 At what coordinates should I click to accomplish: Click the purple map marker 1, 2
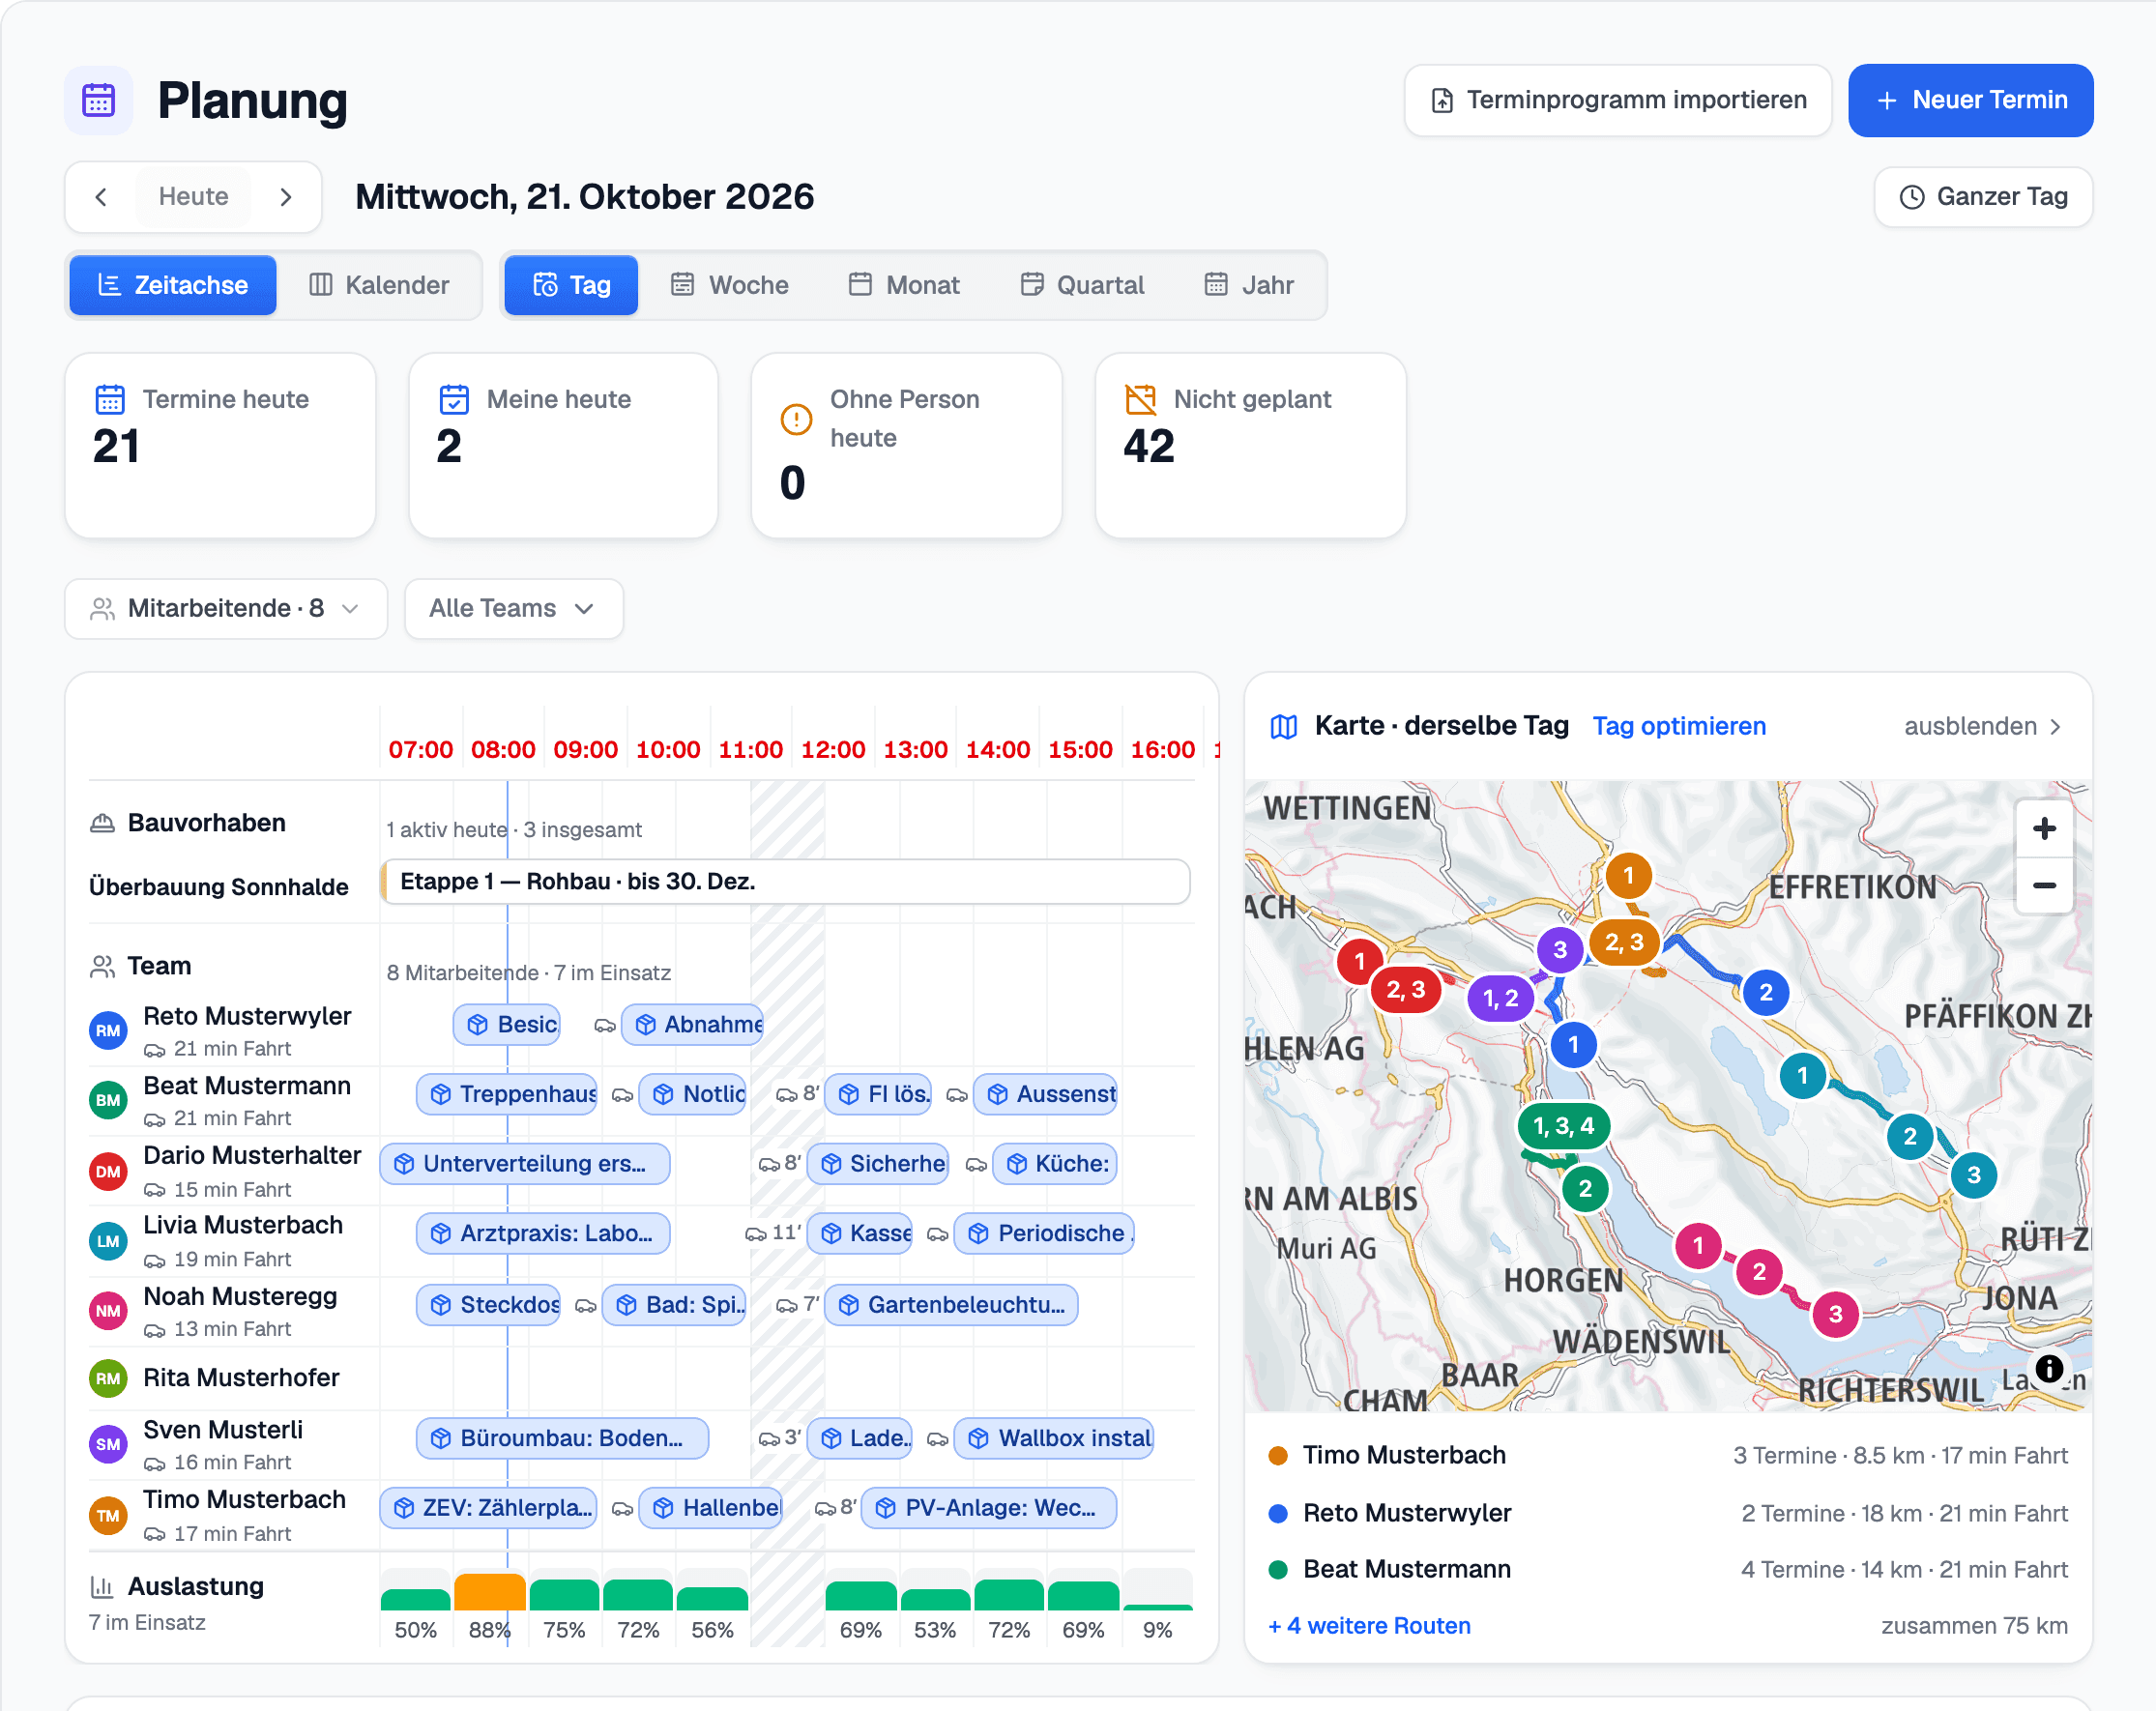click(1500, 998)
